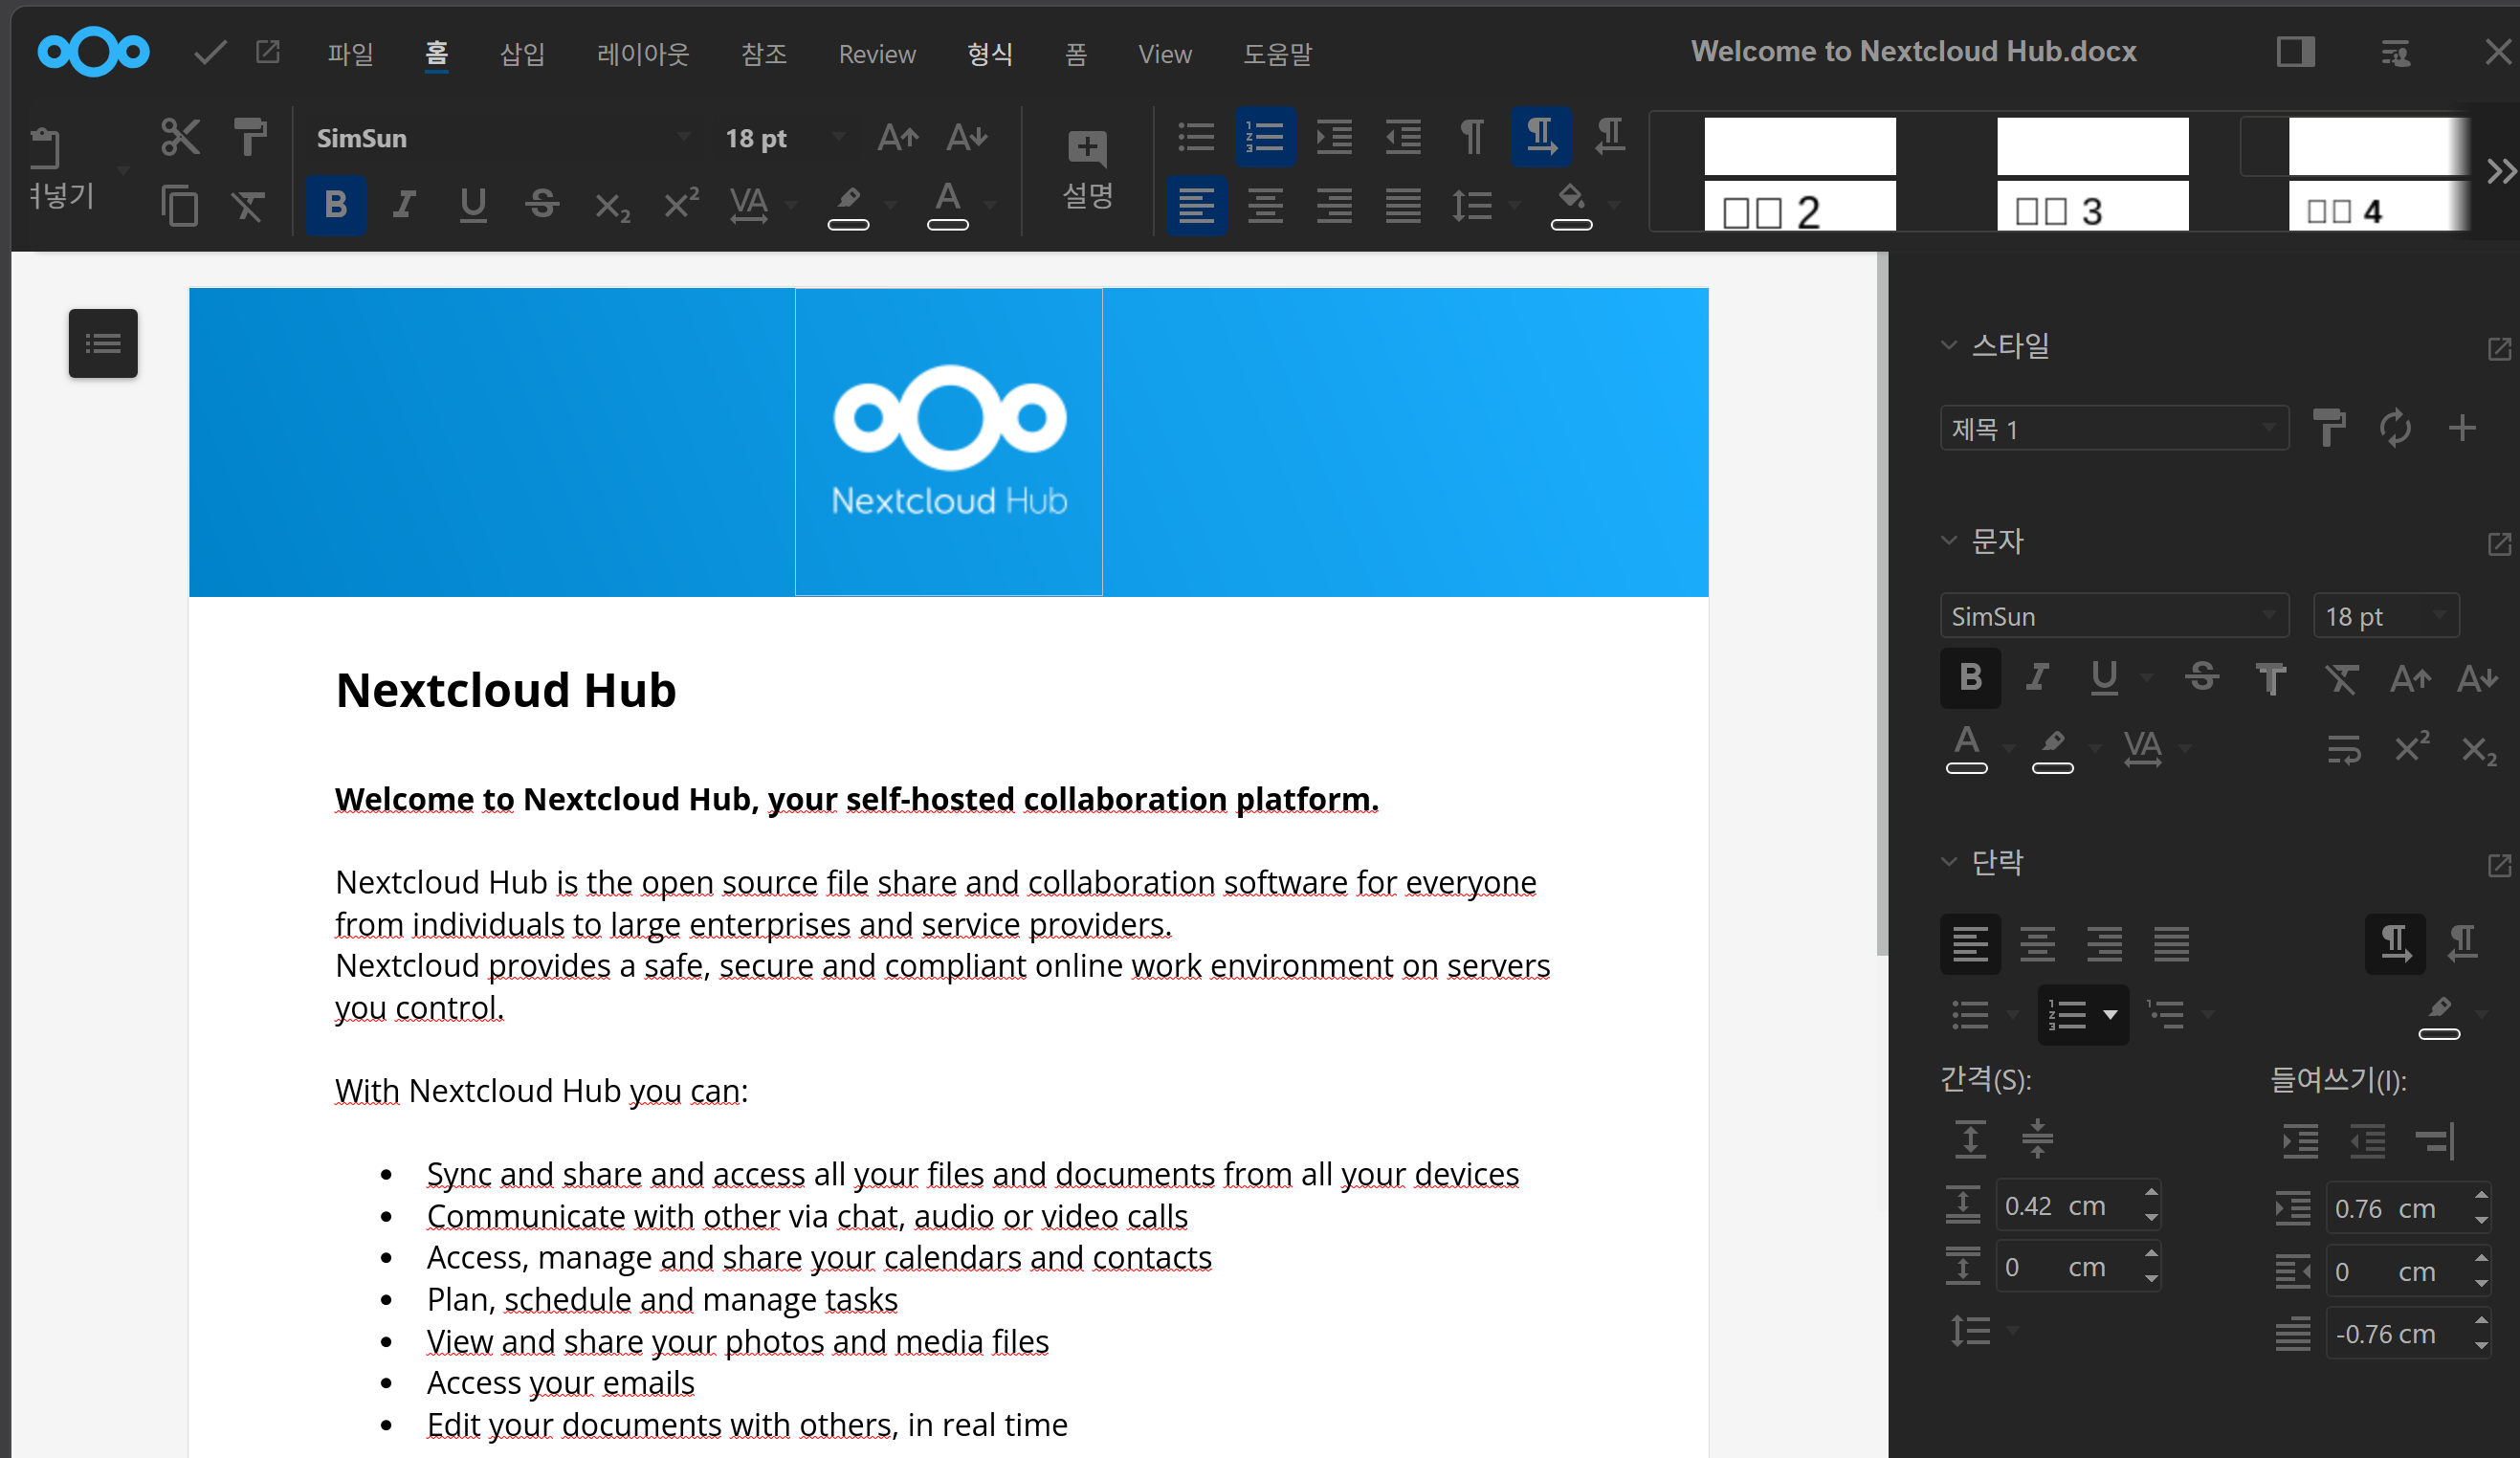Viewport: 2520px width, 1458px height.
Task: Switch to the 형식 tab
Action: click(990, 53)
